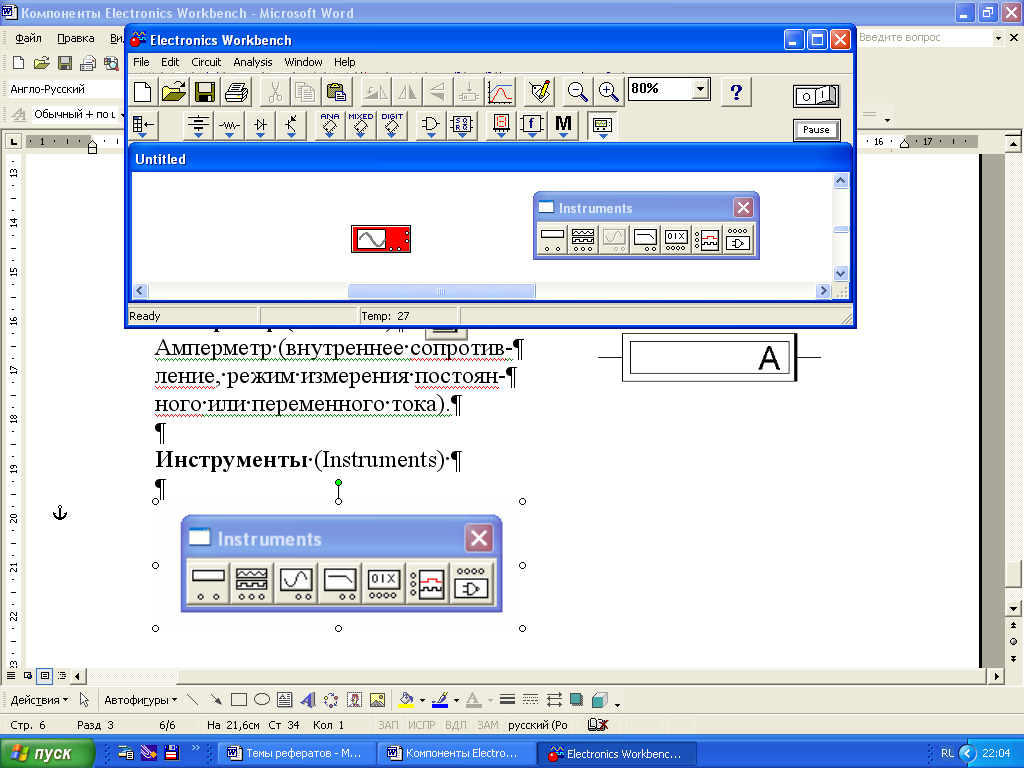Image resolution: width=1024 pixels, height=768 pixels.
Task: Select Function Generator in Workbench Instruments palette
Action: point(583,239)
